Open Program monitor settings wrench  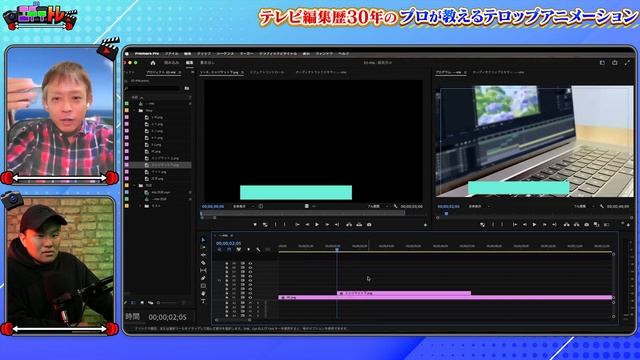coord(602,207)
